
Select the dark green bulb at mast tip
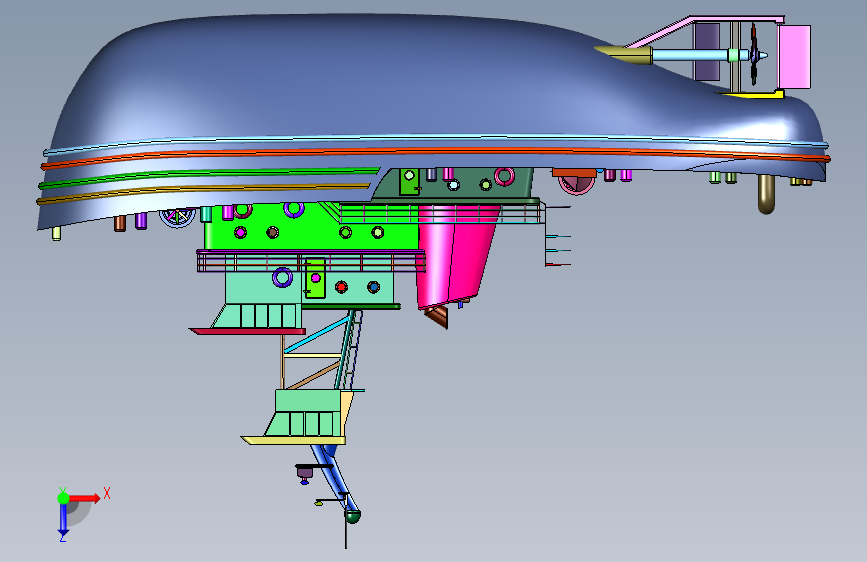coord(352,517)
